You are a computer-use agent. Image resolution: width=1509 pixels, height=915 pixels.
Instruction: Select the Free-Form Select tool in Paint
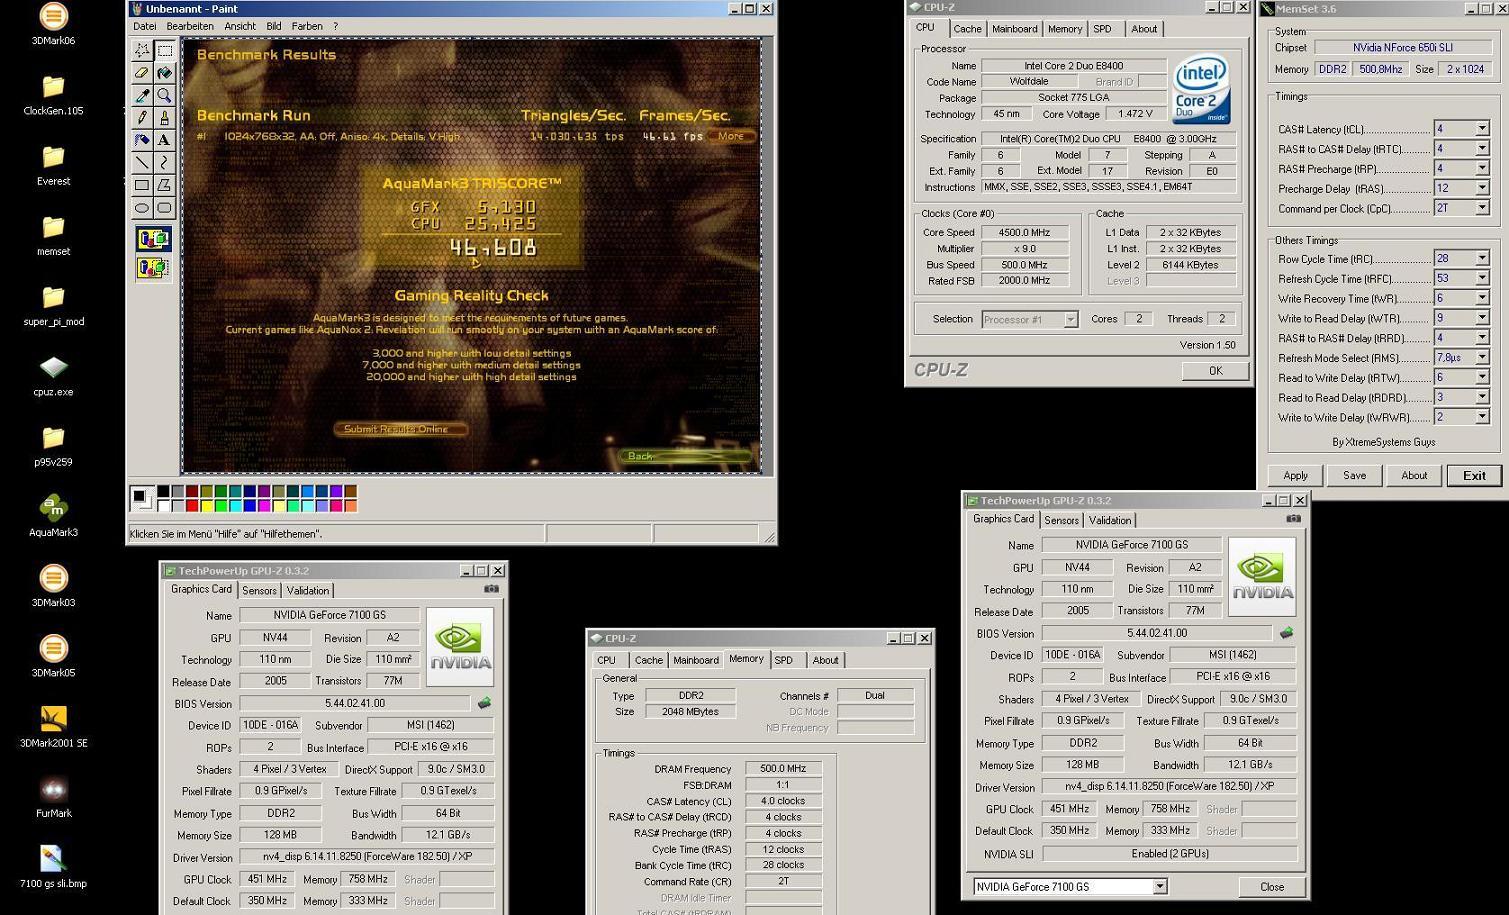point(142,50)
